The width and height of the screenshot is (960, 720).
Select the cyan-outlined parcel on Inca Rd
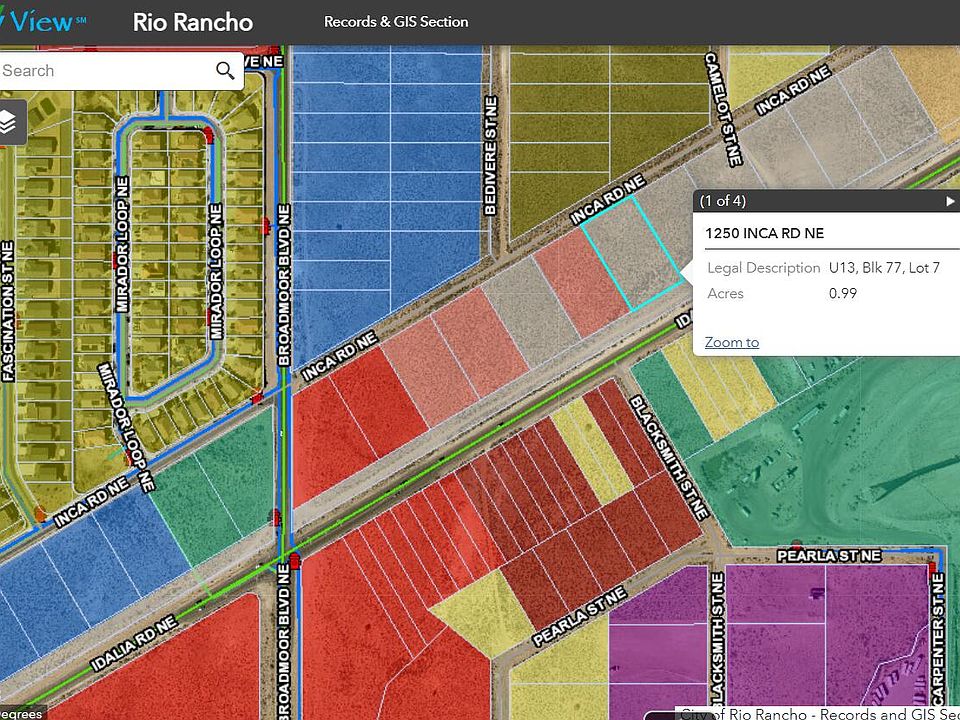pos(632,253)
